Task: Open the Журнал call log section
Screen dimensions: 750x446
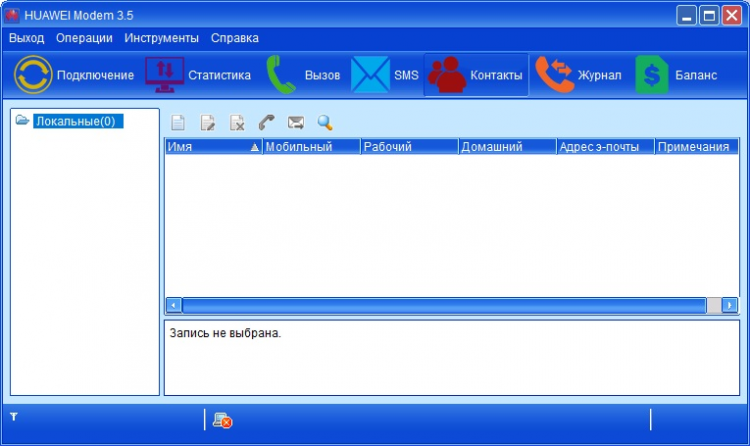Action: tap(578, 75)
